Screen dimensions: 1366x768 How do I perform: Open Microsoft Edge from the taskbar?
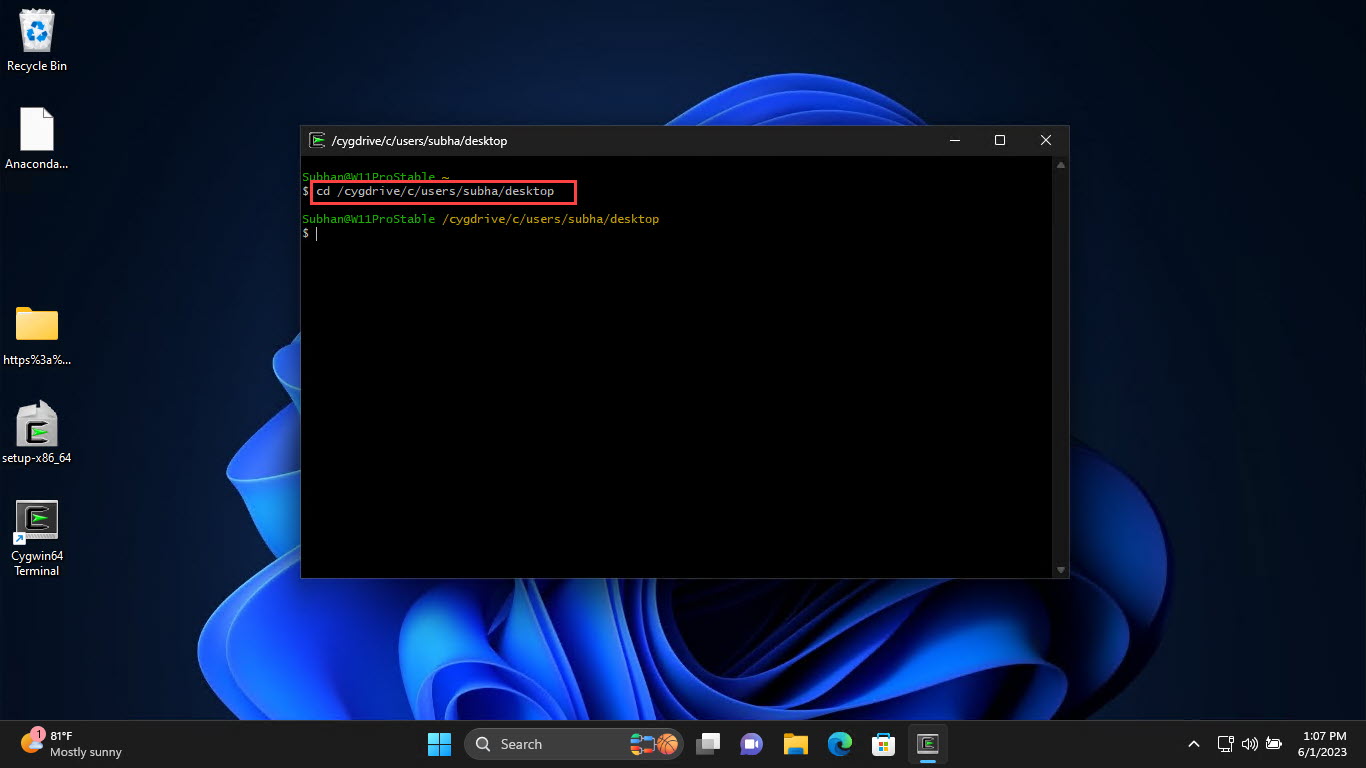[x=839, y=744]
